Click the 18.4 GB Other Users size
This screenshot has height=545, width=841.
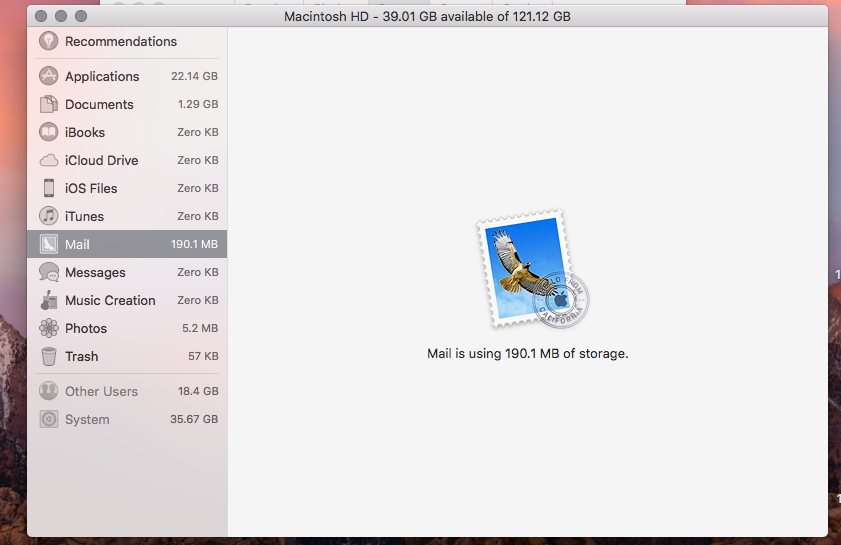[198, 391]
